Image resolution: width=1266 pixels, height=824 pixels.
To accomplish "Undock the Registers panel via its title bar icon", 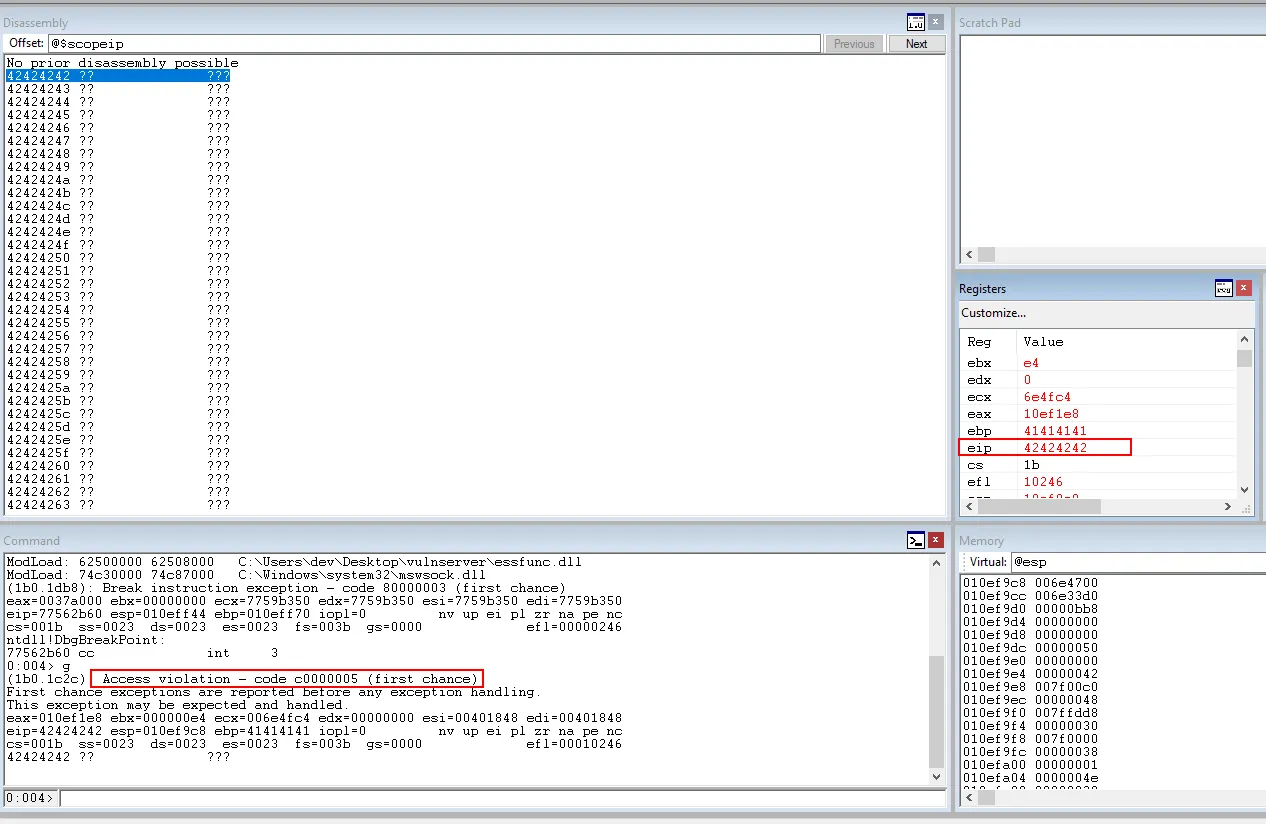I will [1224, 288].
